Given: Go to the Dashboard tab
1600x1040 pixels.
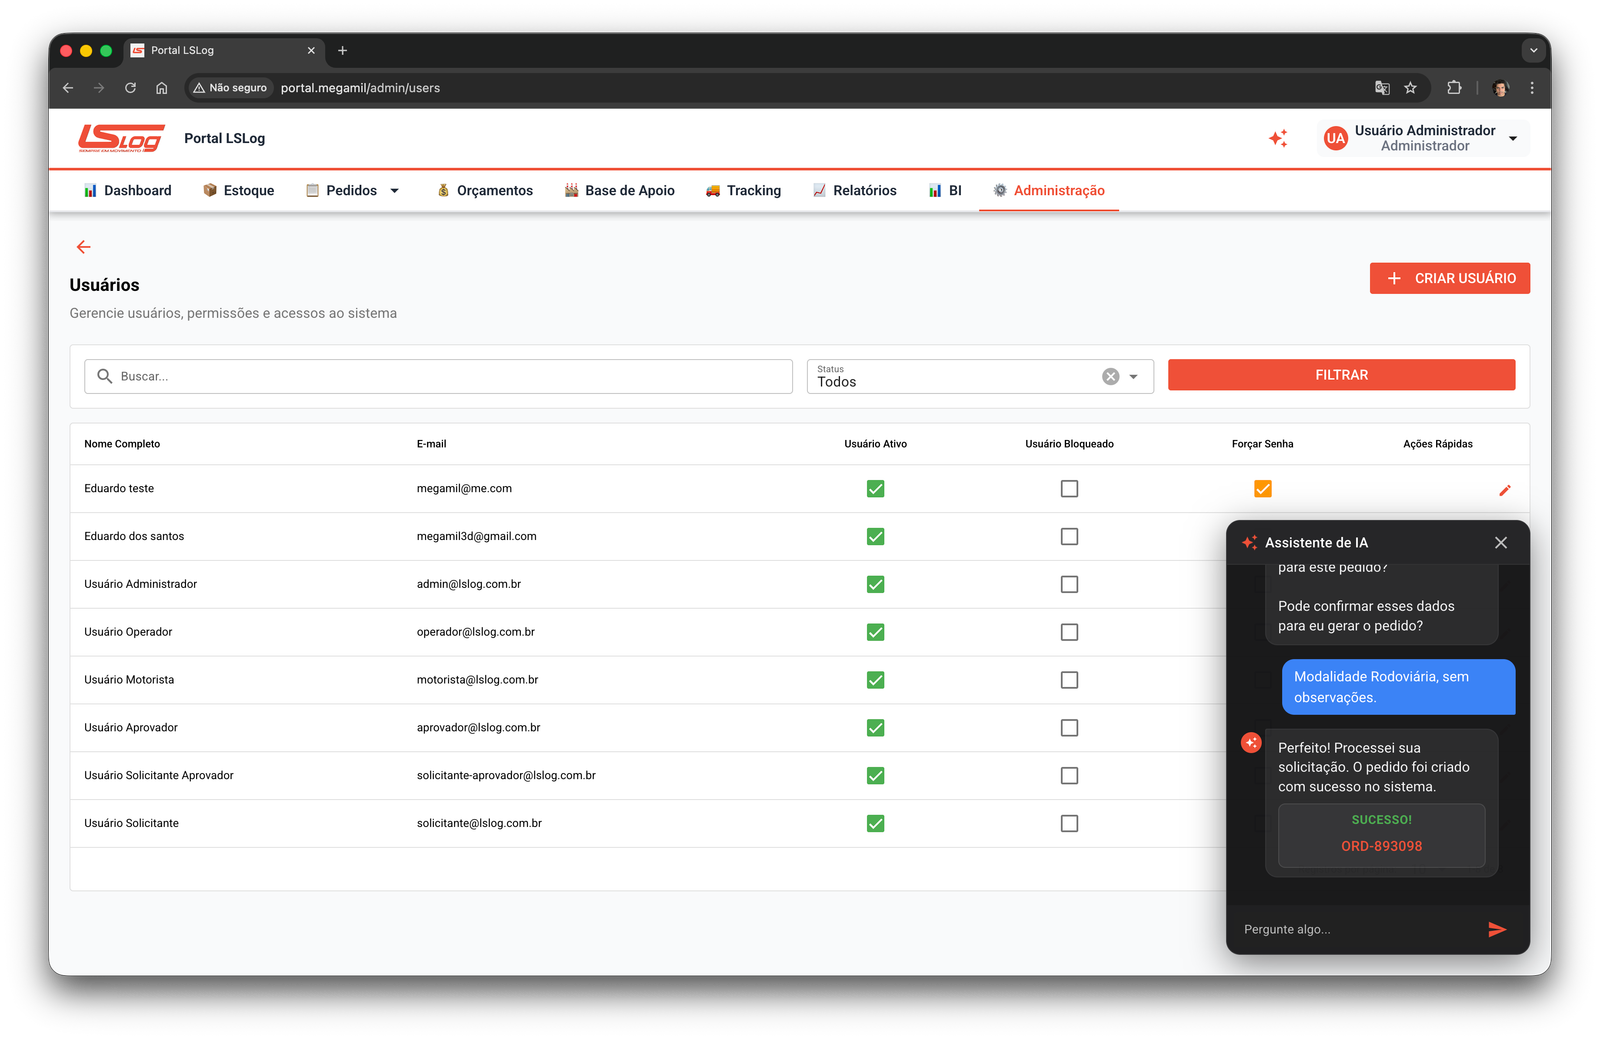Looking at the screenshot, I should click(127, 191).
